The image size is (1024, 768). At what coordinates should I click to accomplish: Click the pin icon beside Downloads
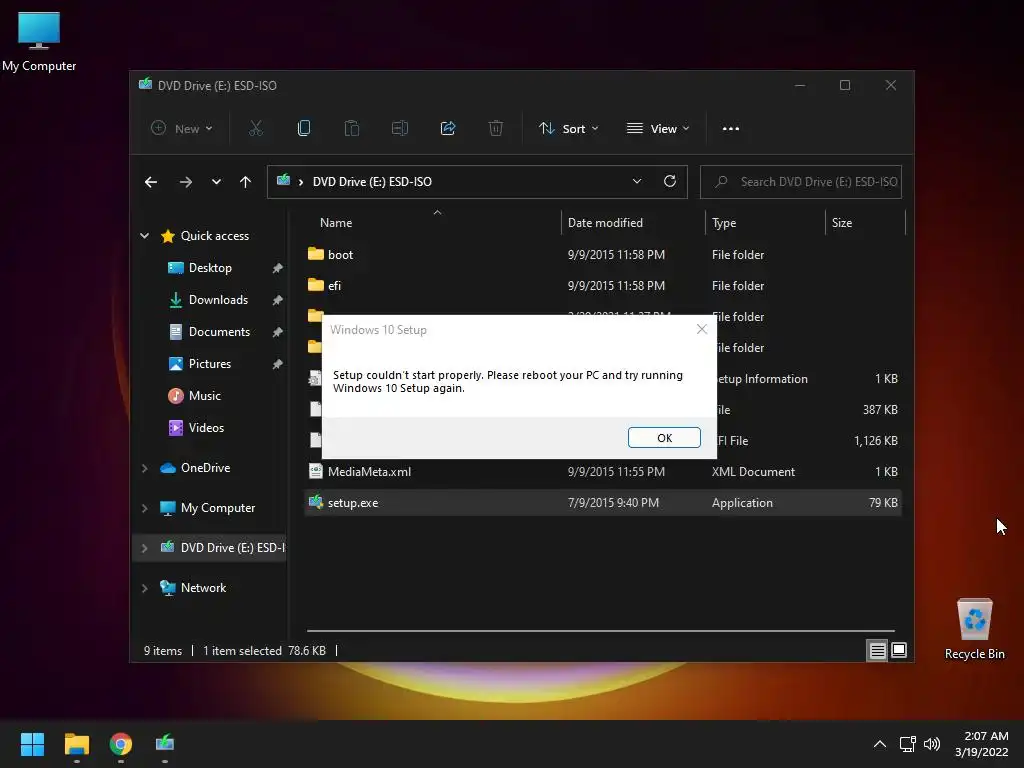coord(278,300)
